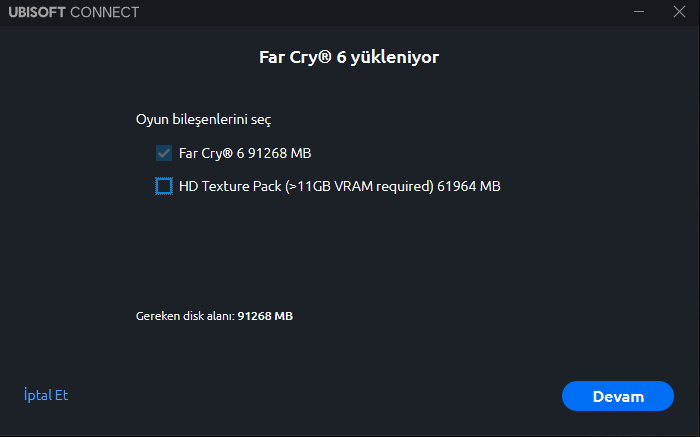Click the >11GB VRAM required note
700x437 pixels.
click(x=359, y=185)
